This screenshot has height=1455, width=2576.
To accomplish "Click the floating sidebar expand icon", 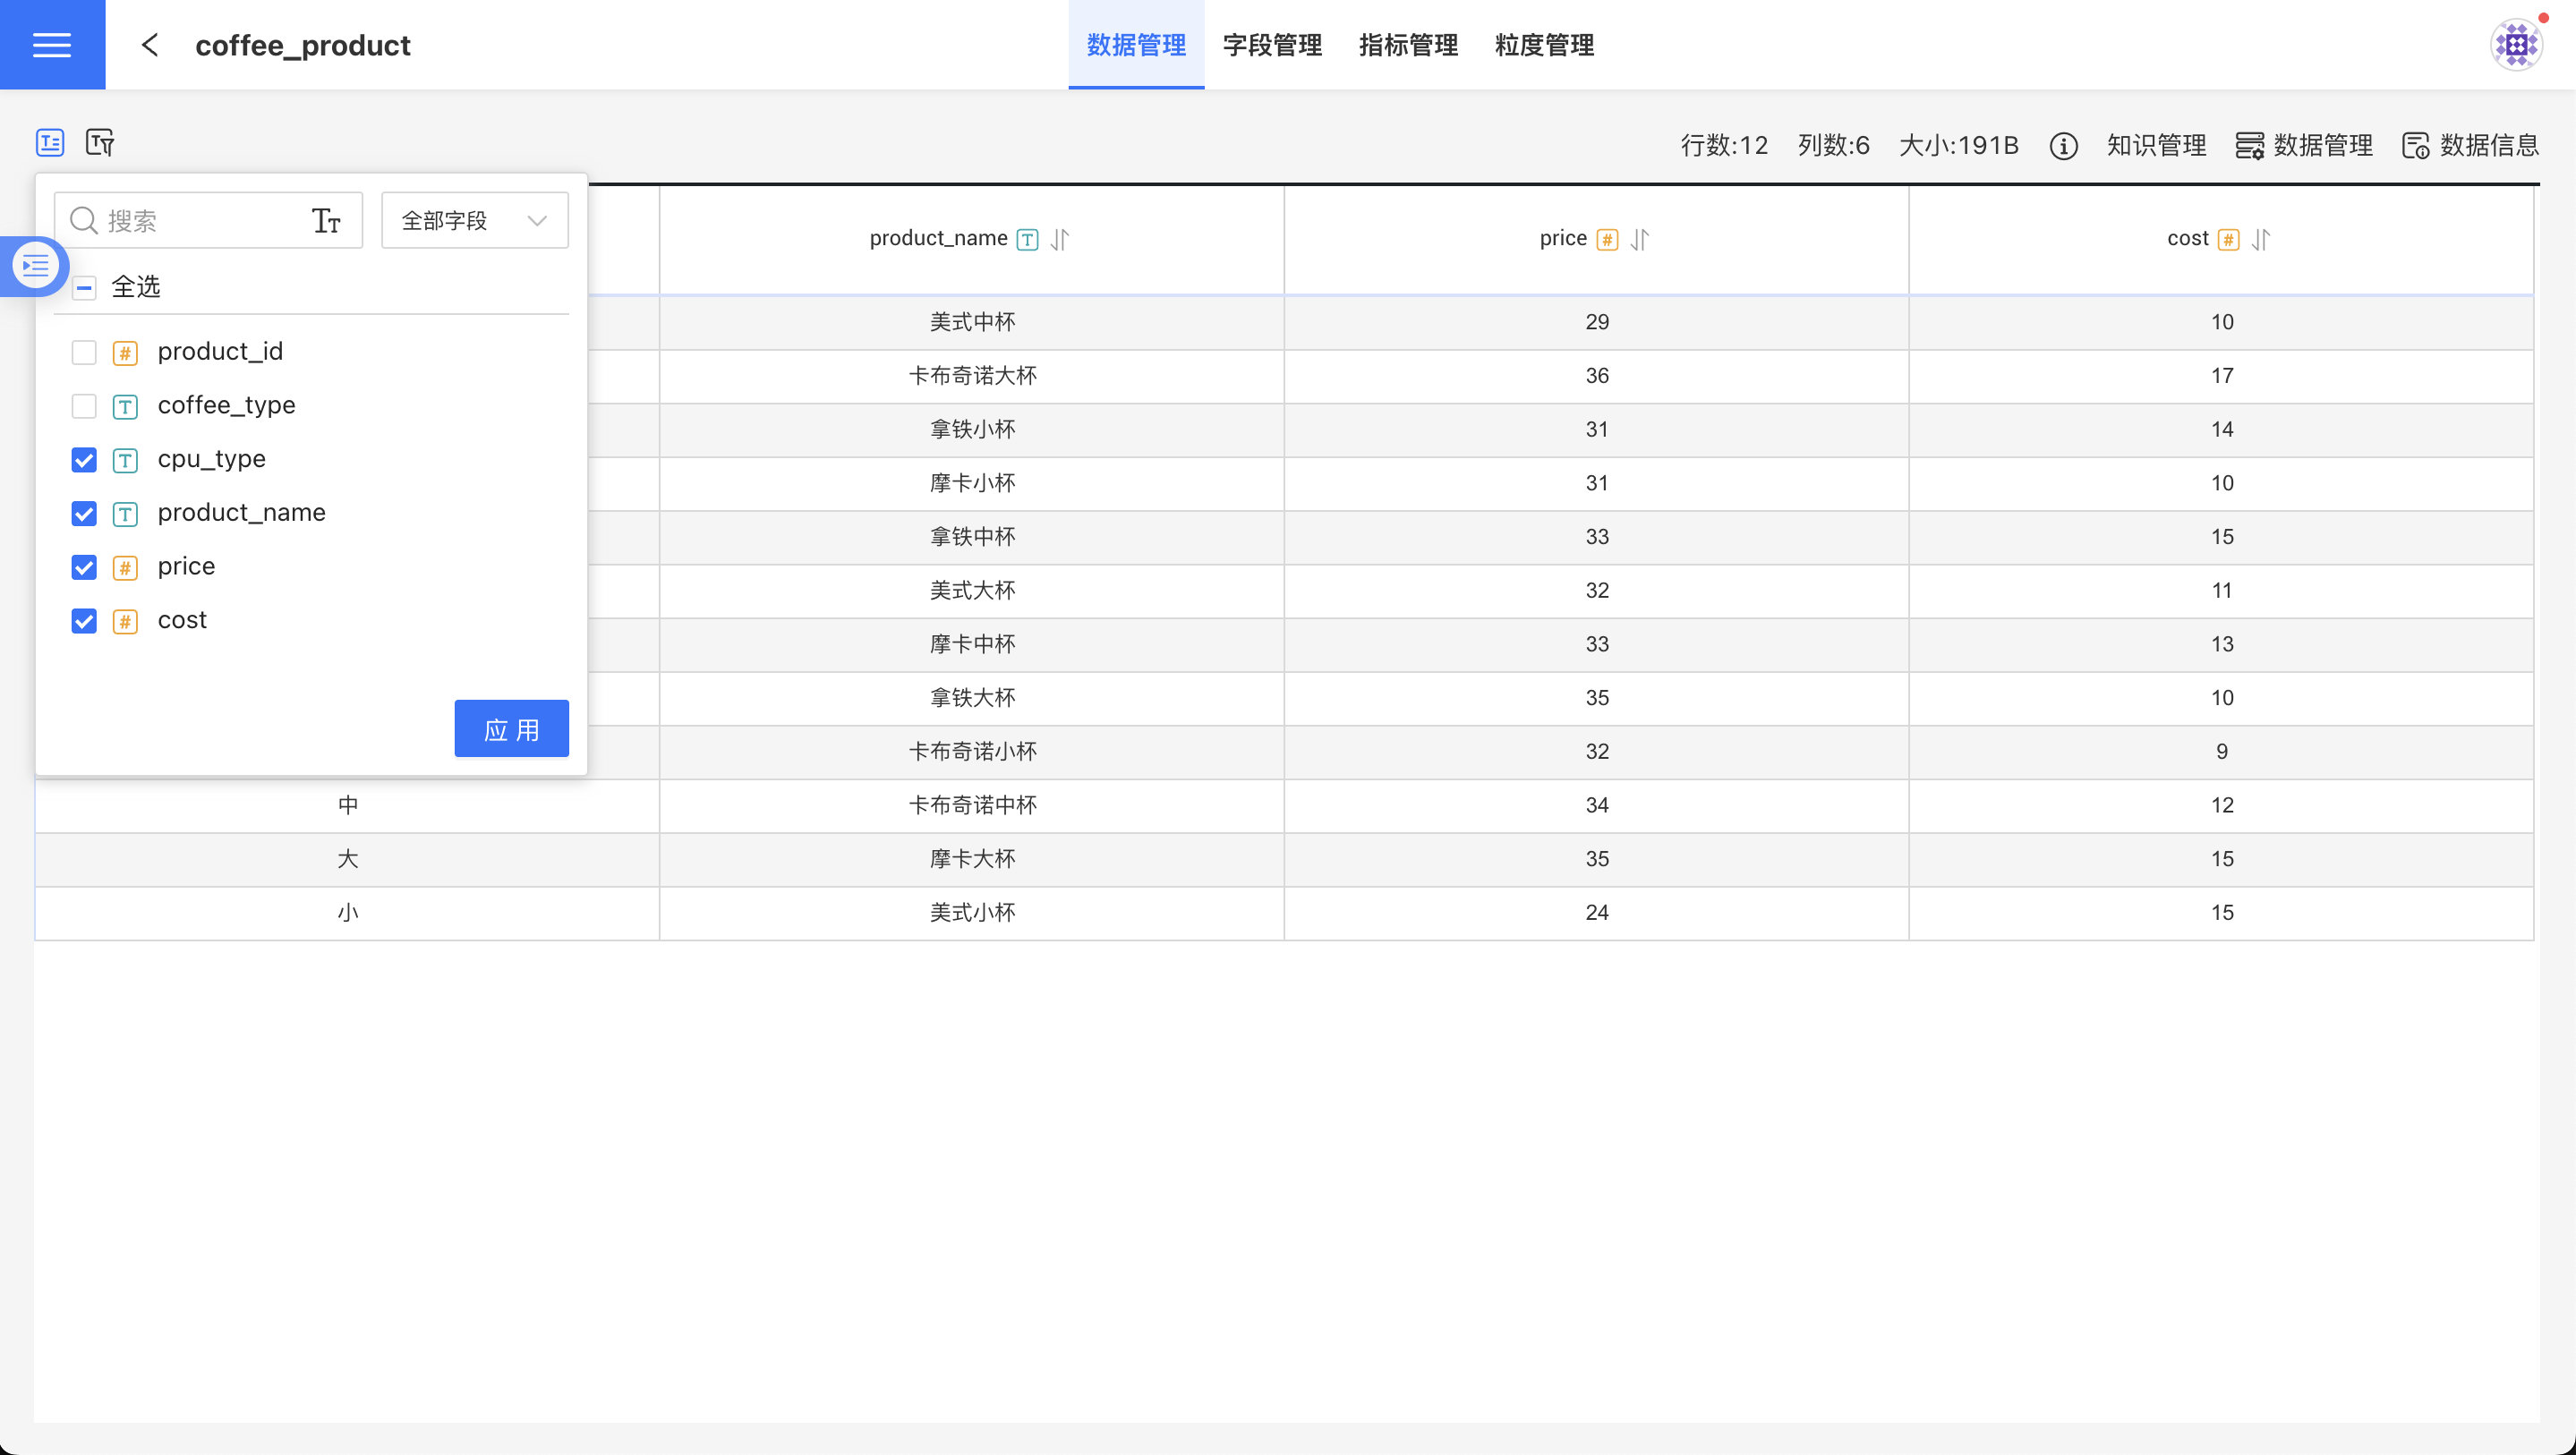I will coord(36,265).
